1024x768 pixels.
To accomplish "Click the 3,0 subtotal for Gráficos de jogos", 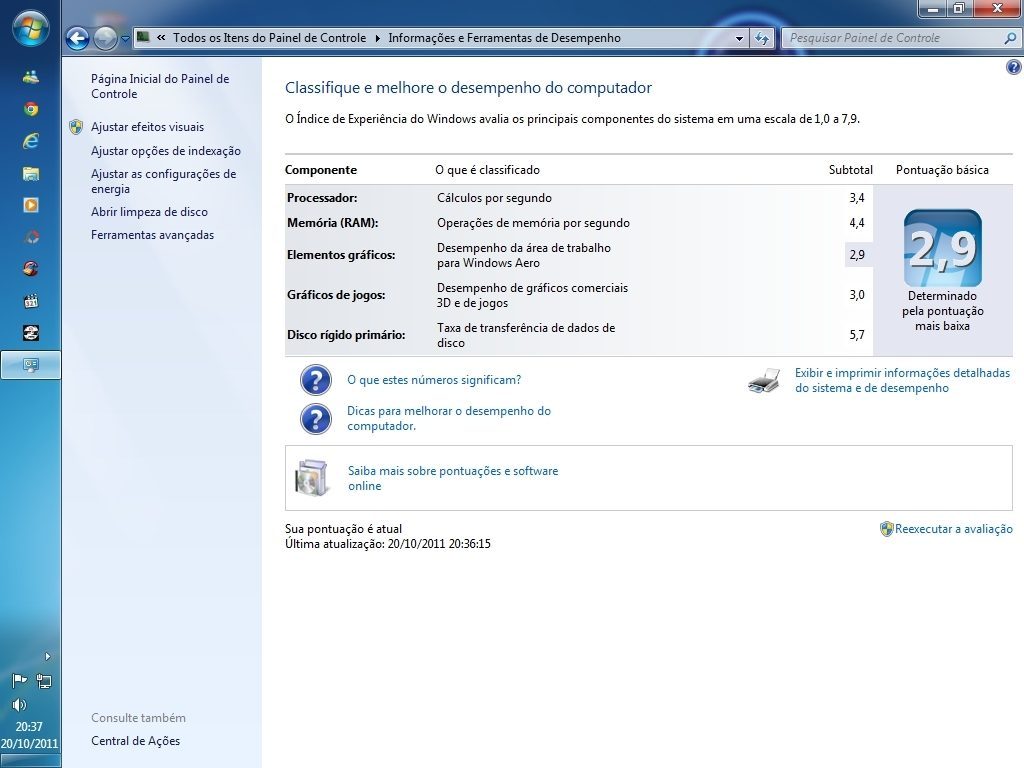I will (x=857, y=295).
